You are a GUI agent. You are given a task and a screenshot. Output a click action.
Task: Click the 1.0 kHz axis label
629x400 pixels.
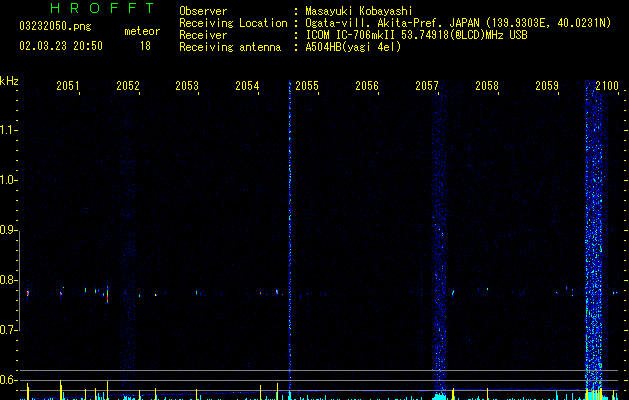[x=8, y=180]
